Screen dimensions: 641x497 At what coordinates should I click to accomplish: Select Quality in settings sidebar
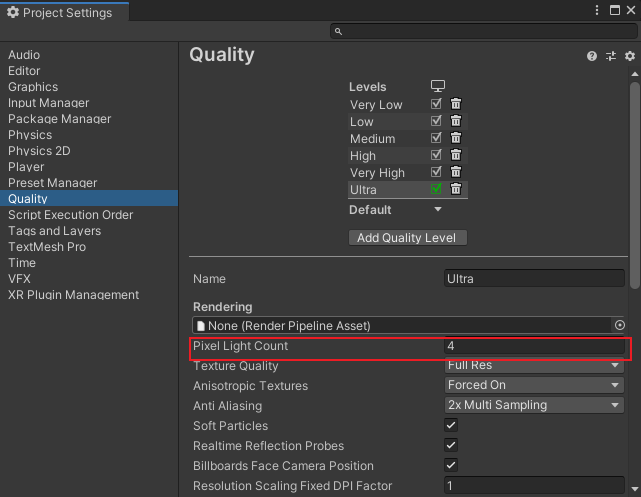coord(89,198)
